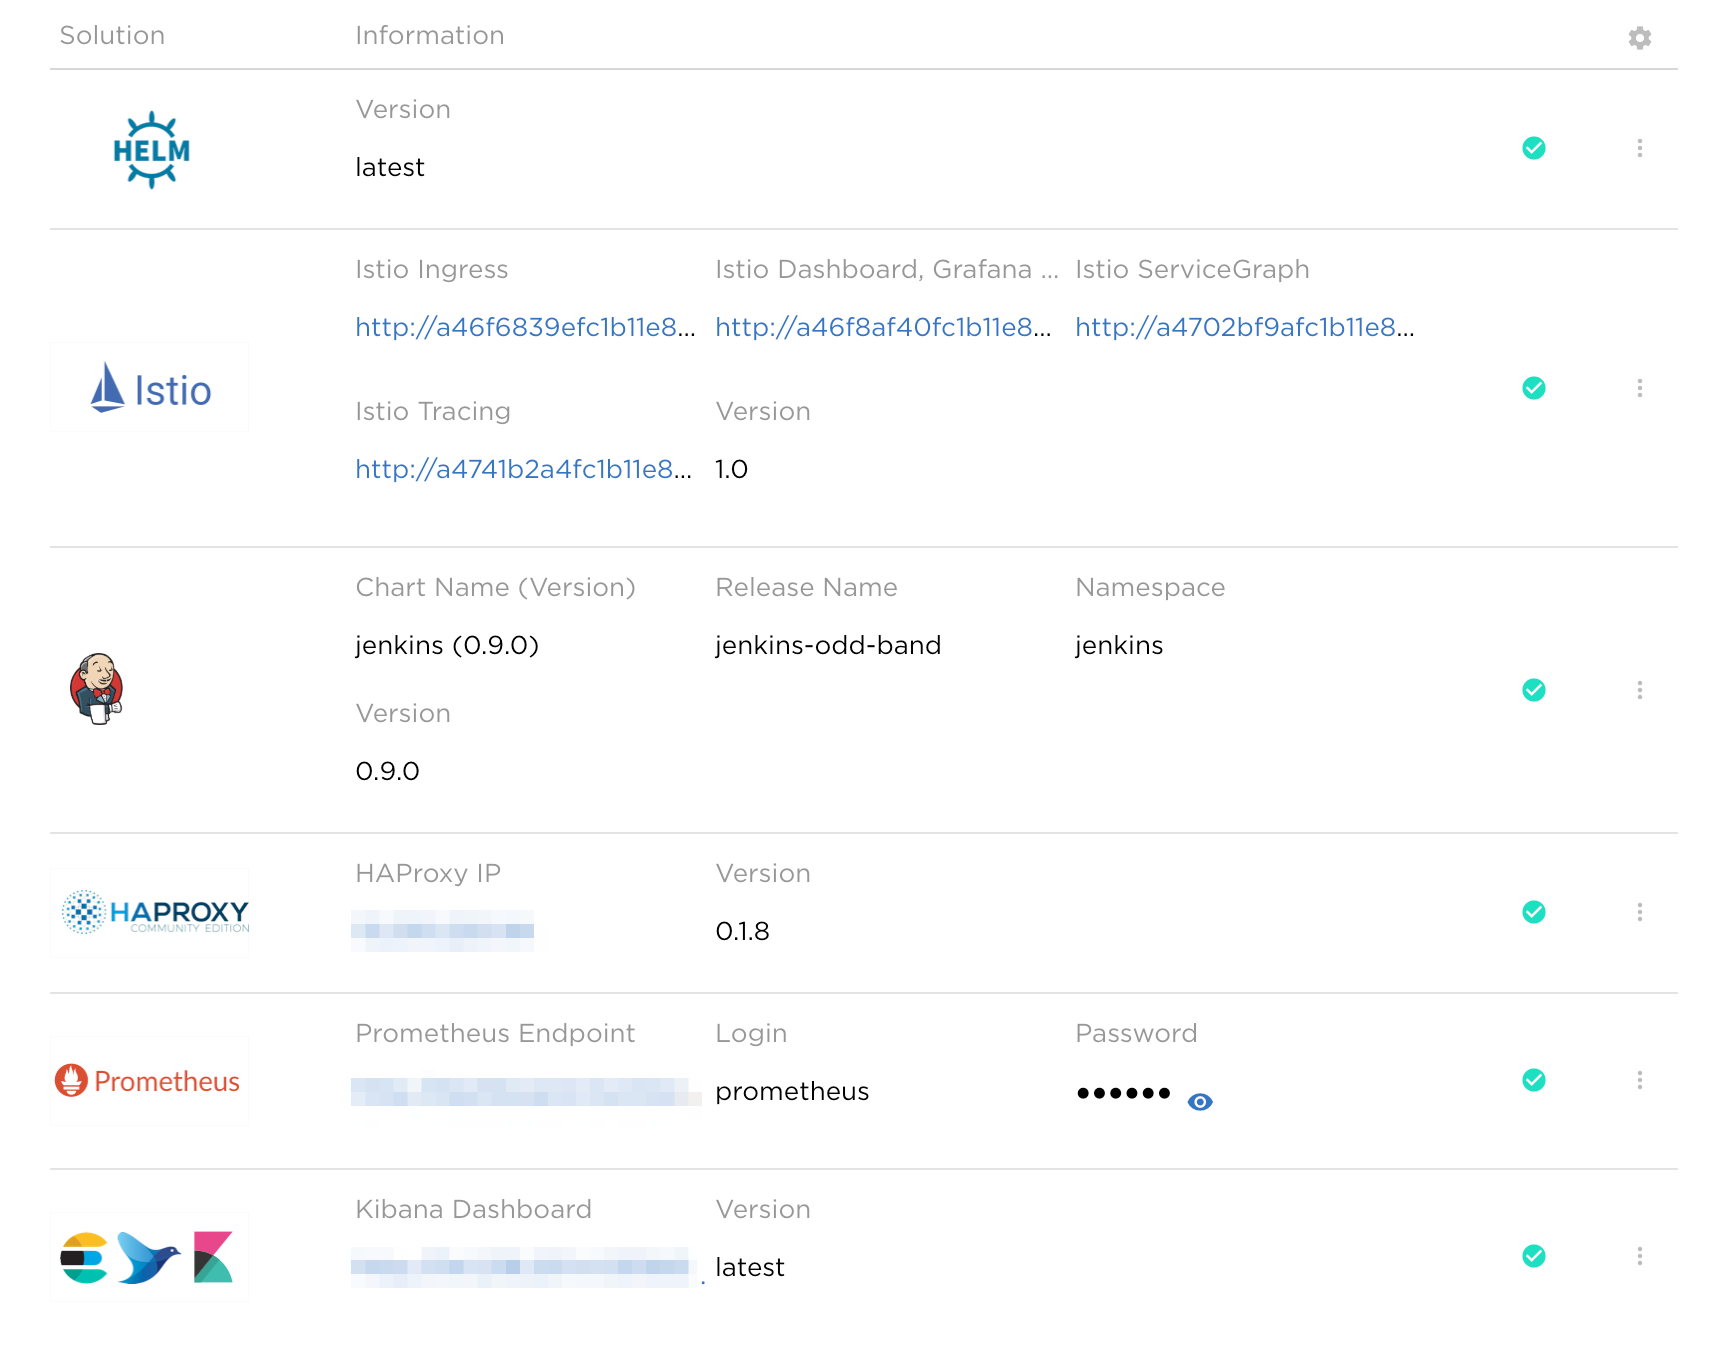Select the Jenkins version value '0.9.0'
This screenshot has height=1358, width=1728.
point(387,771)
